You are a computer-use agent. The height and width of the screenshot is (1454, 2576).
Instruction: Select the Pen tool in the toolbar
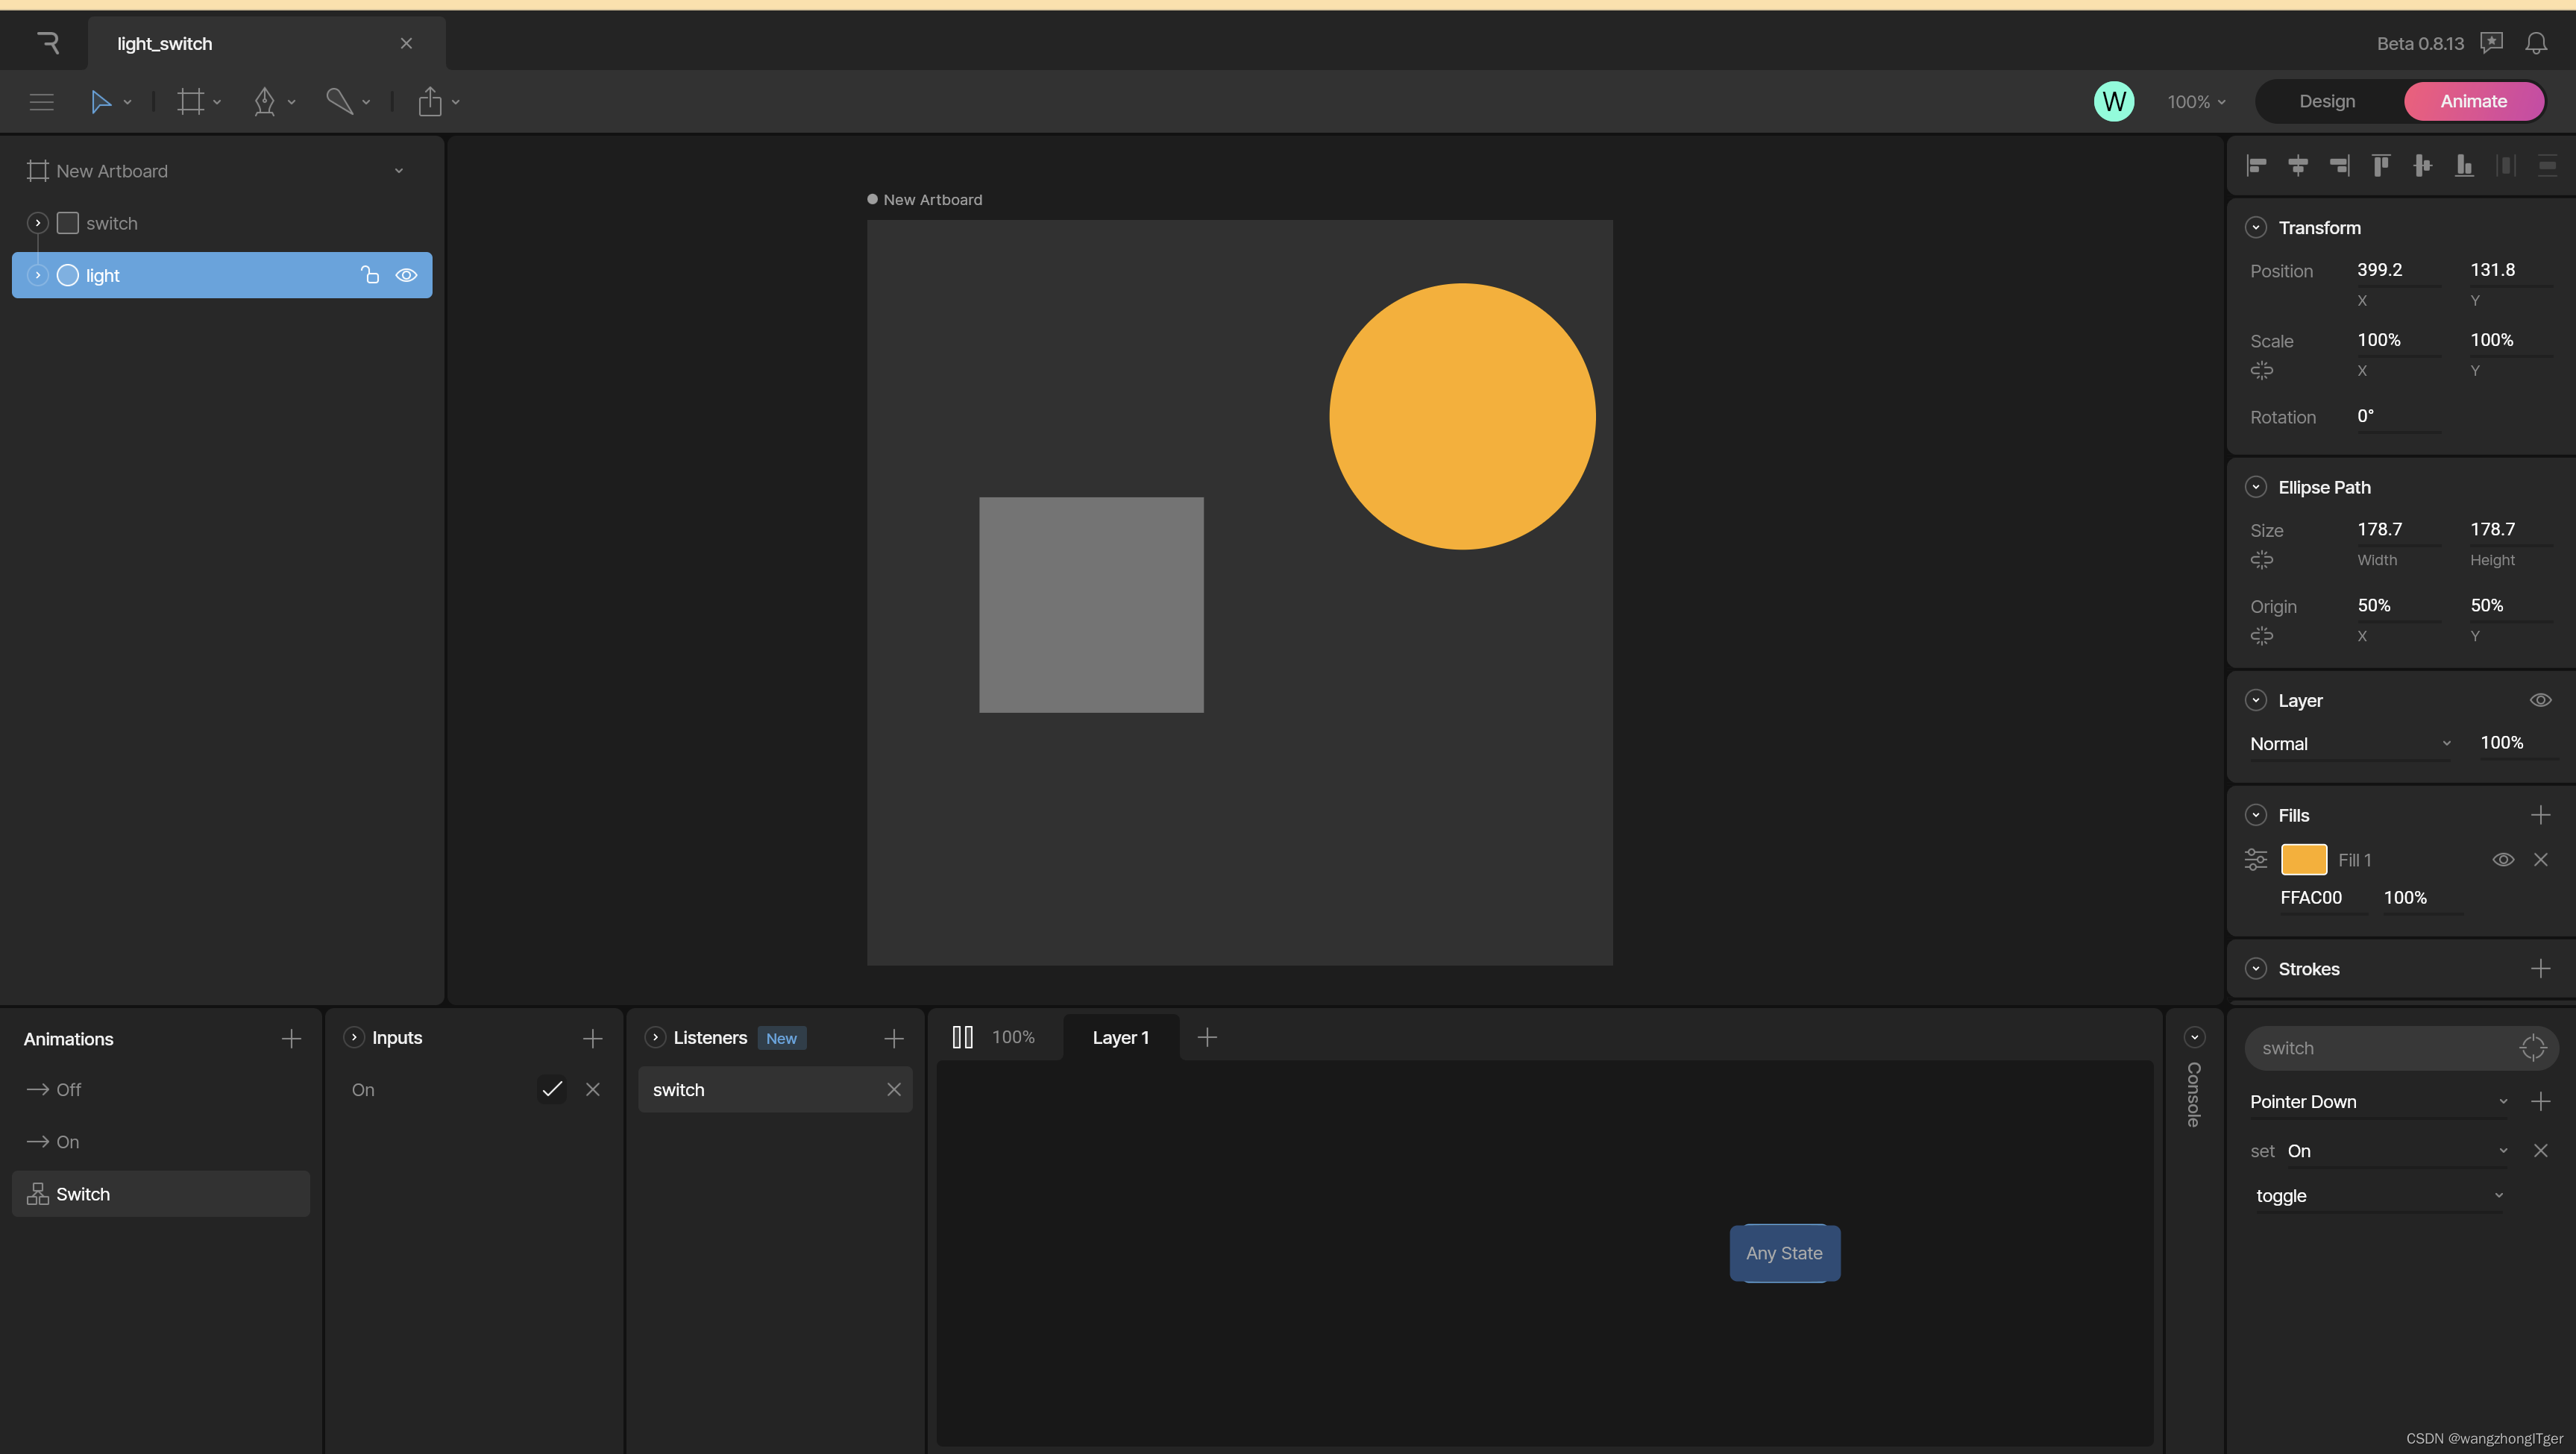[x=265, y=101]
